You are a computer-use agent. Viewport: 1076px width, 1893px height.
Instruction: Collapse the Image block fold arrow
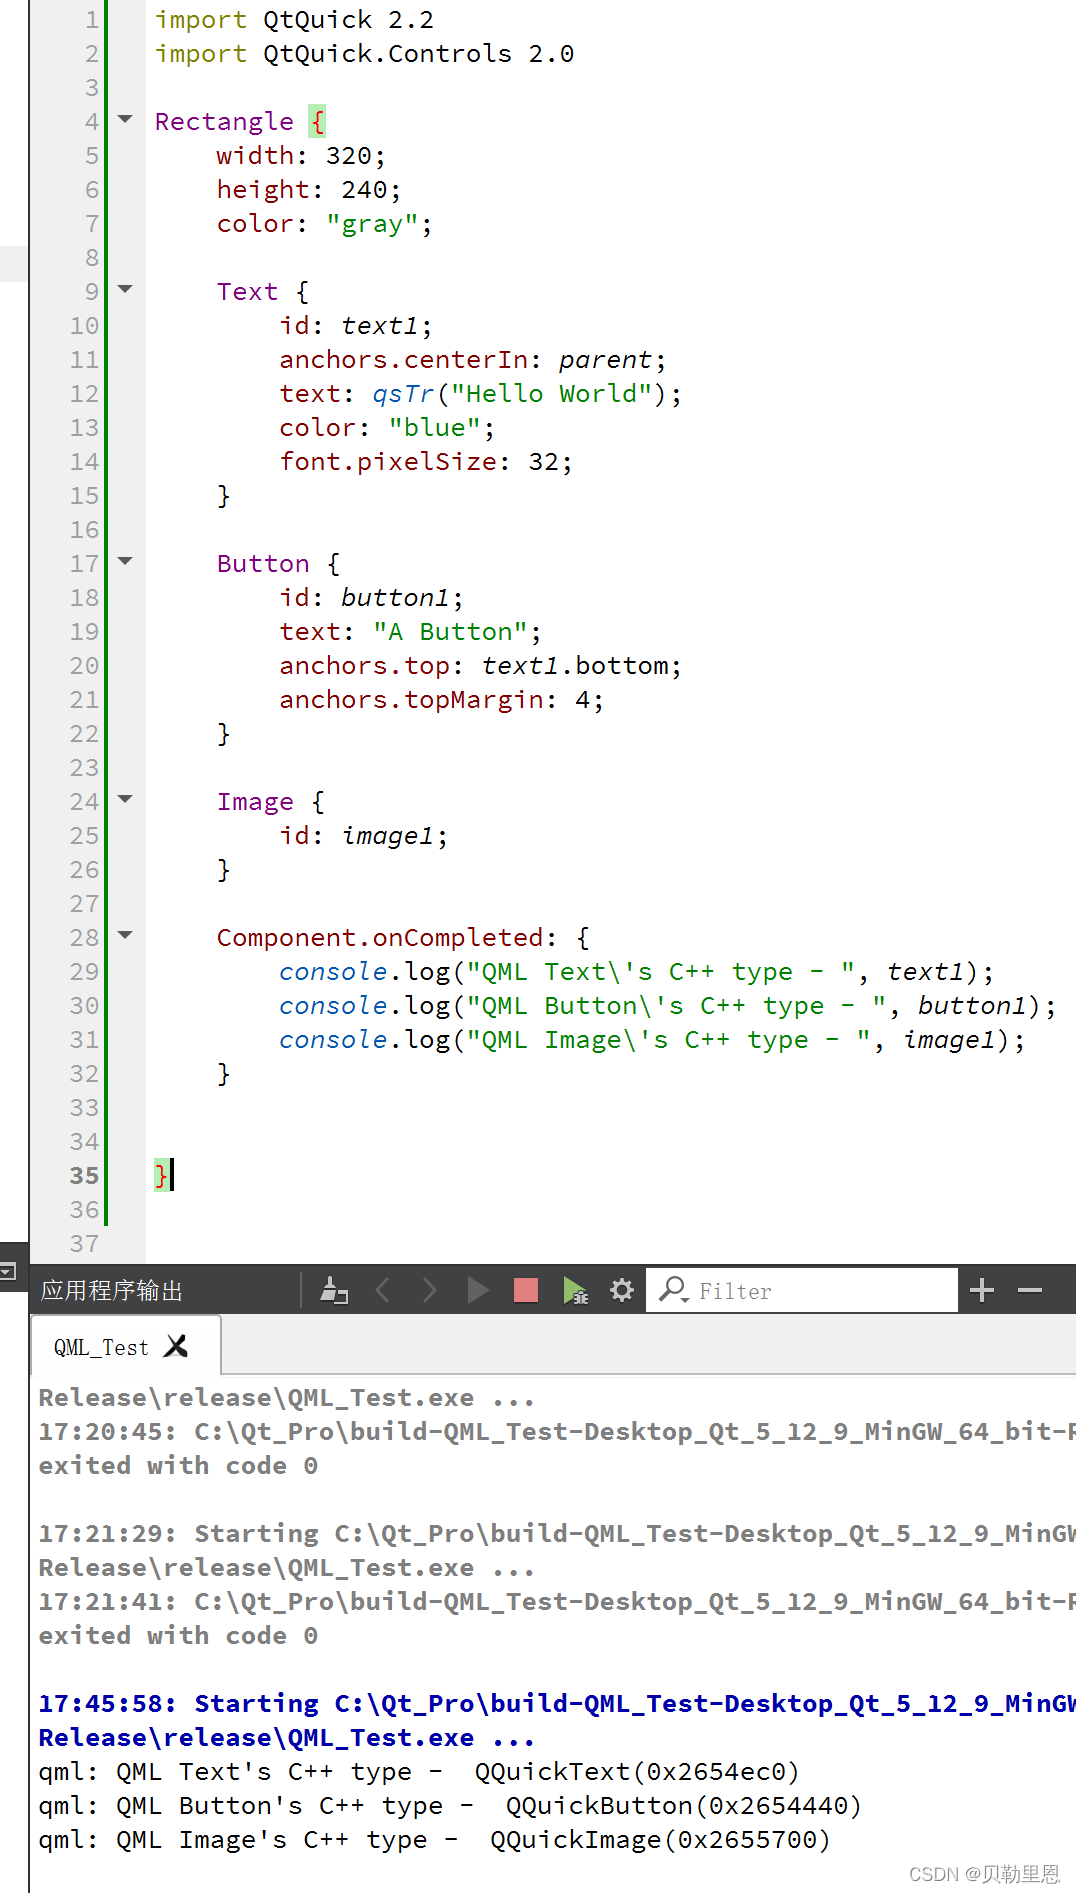click(x=125, y=799)
